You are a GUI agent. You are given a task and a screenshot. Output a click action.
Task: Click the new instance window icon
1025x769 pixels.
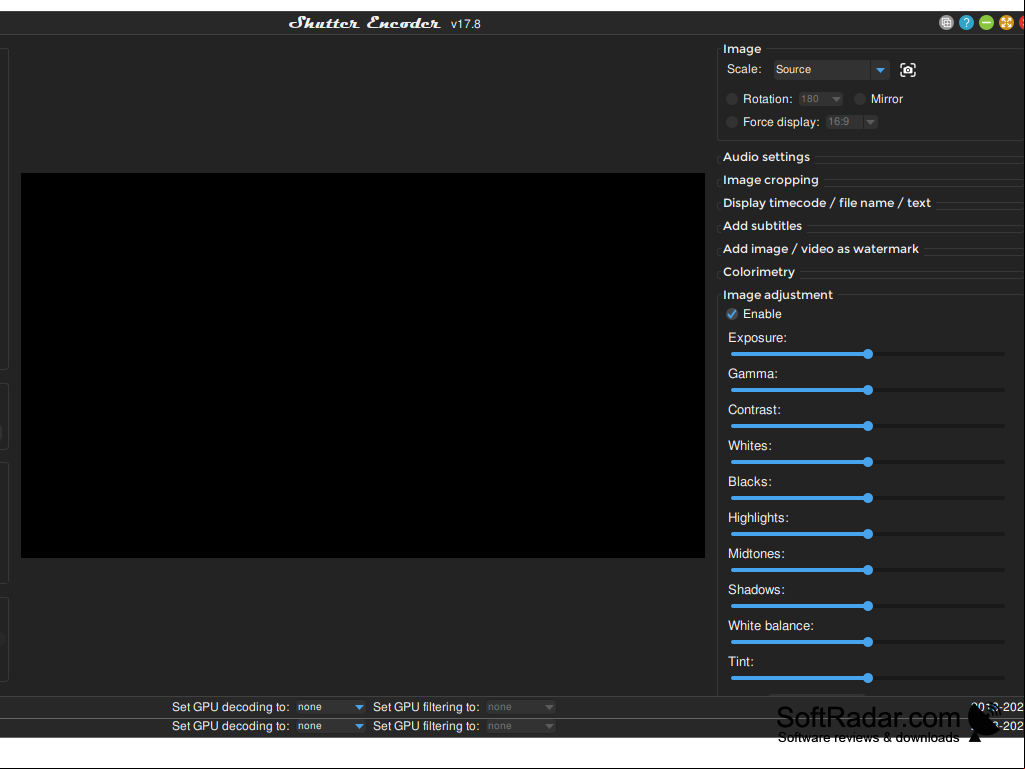click(946, 23)
